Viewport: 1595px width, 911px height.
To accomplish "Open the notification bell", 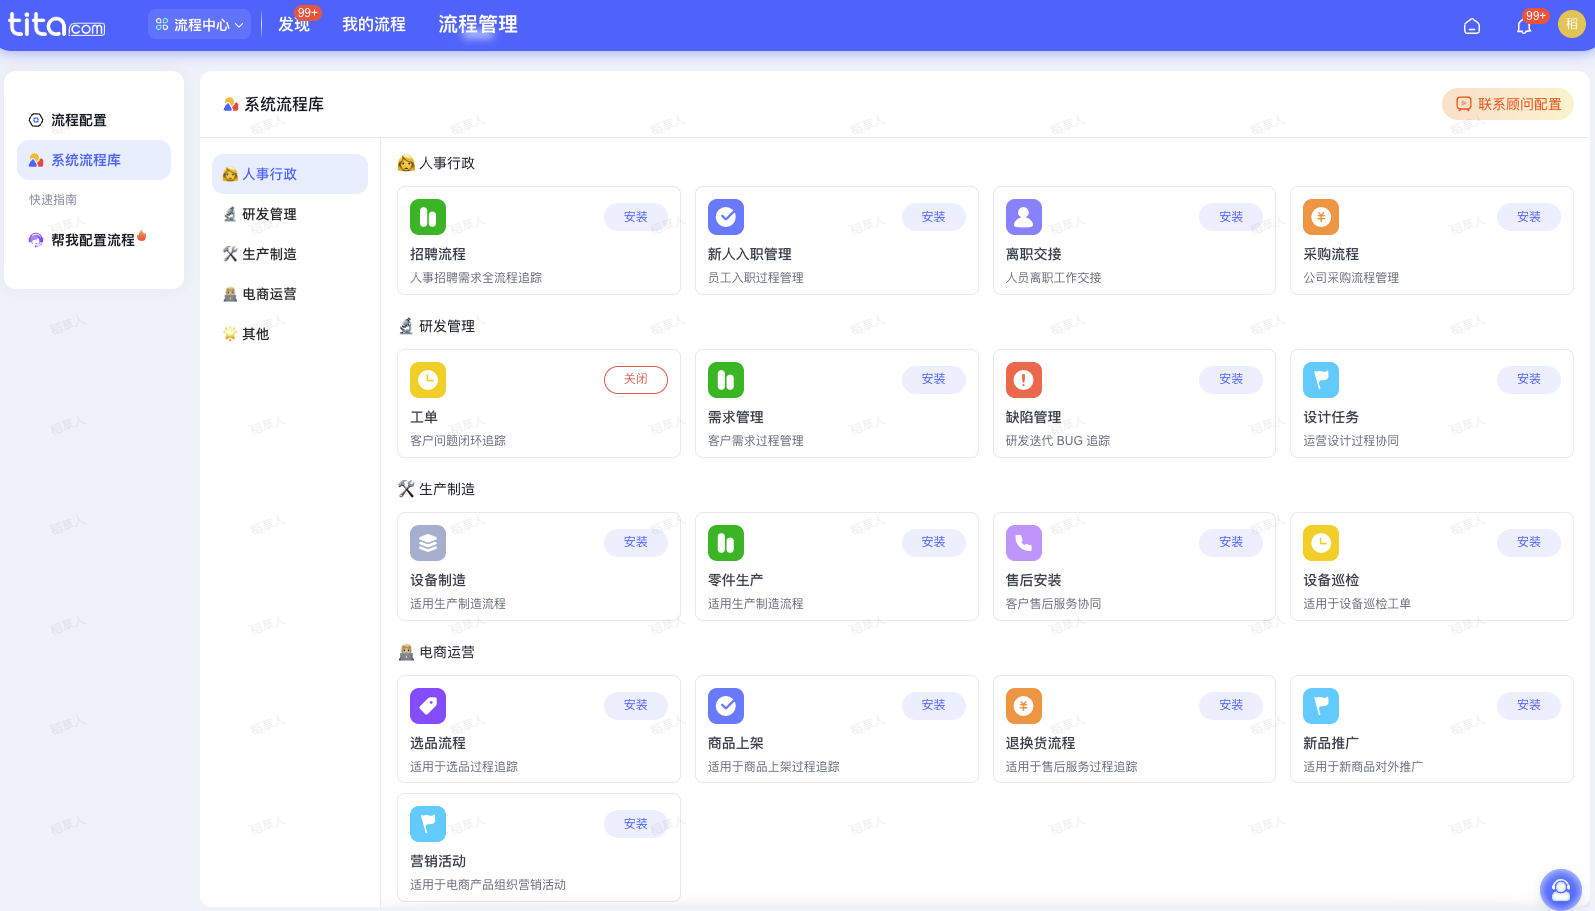I will [1524, 26].
